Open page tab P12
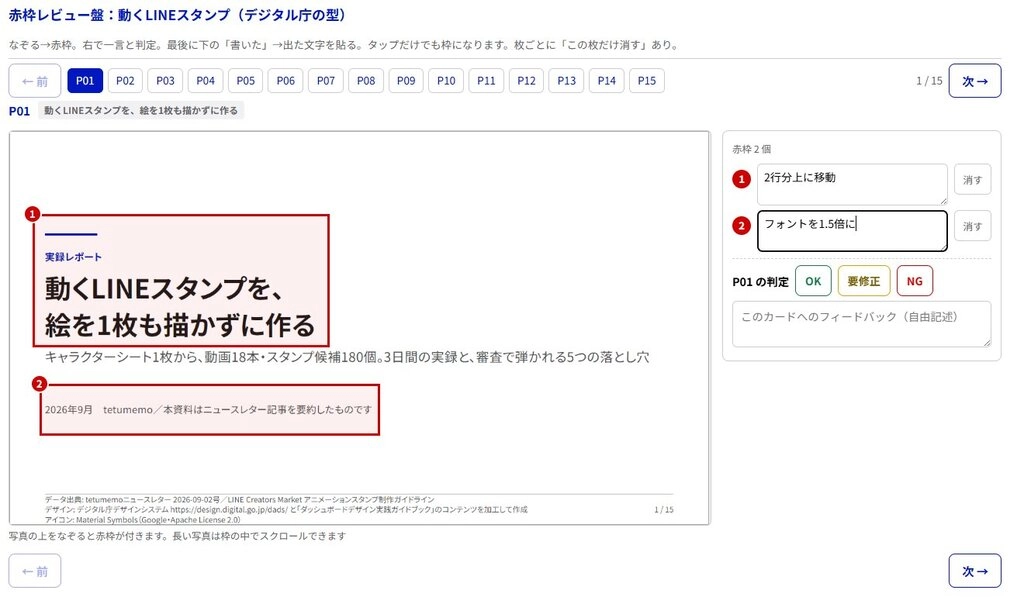The height and width of the screenshot is (597, 1024). [x=526, y=81]
